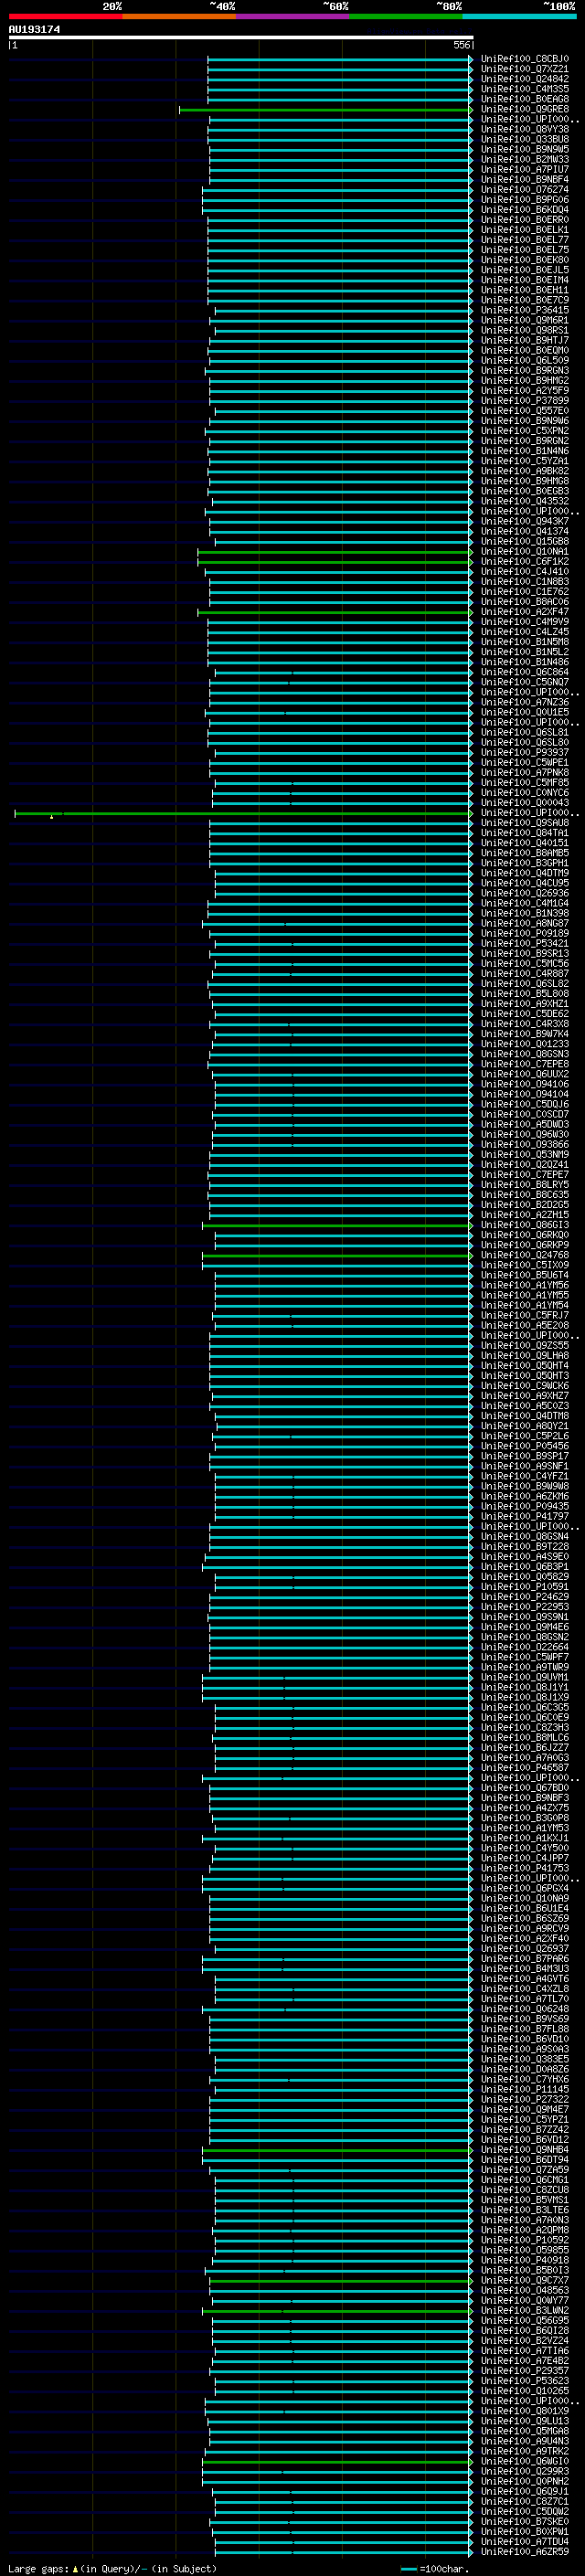Click the purple ~60% legend color segment
This screenshot has width=585, height=2576.
(292, 16)
